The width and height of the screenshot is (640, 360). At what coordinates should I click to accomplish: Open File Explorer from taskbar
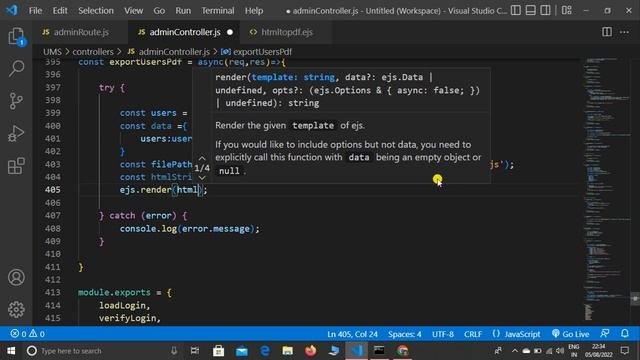click(287, 351)
